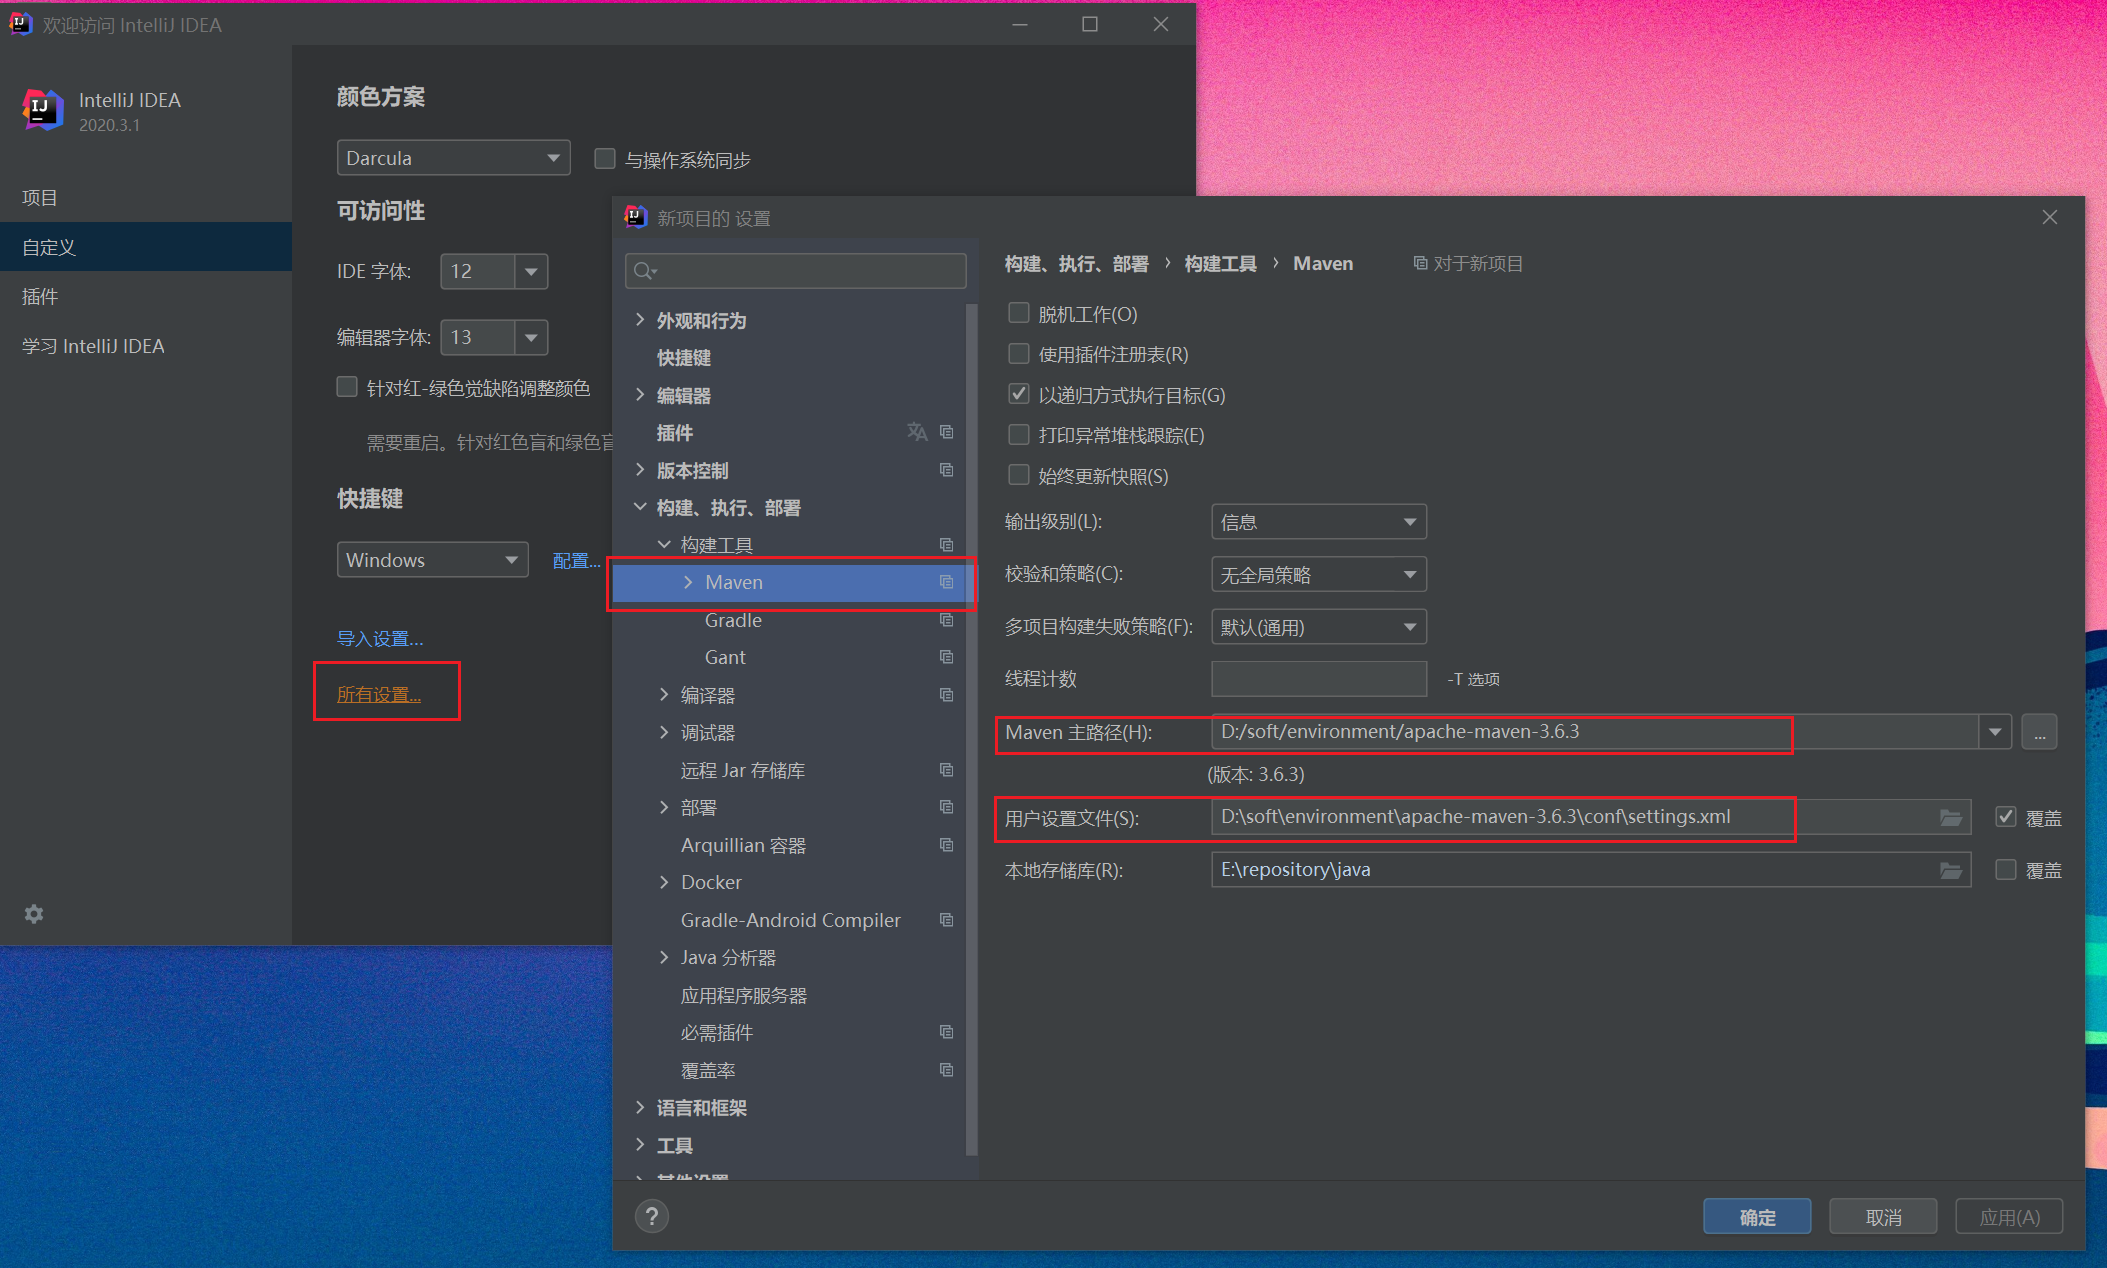Image resolution: width=2107 pixels, height=1268 pixels.
Task: Click the 确定 button
Action: click(x=1757, y=1216)
